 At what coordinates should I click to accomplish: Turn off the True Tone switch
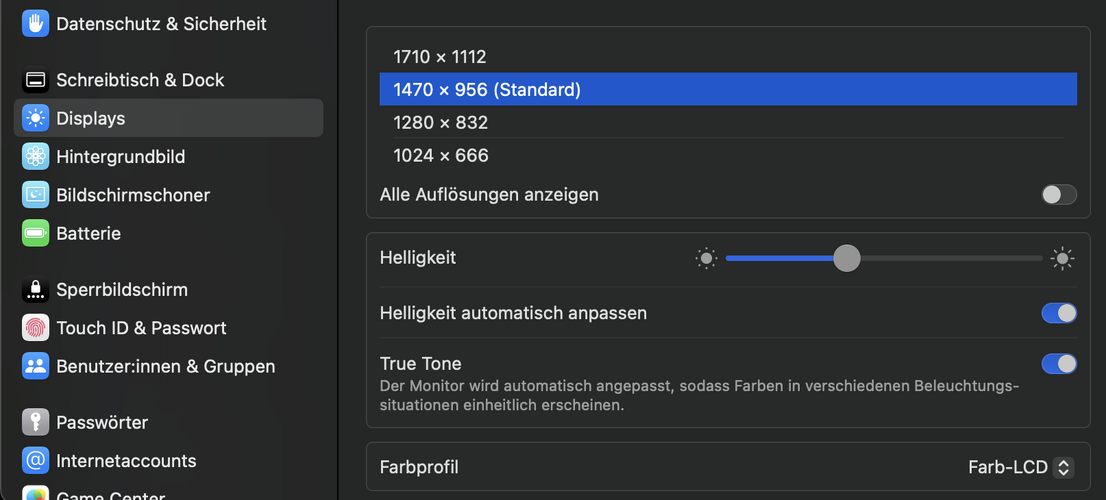[x=1059, y=364]
